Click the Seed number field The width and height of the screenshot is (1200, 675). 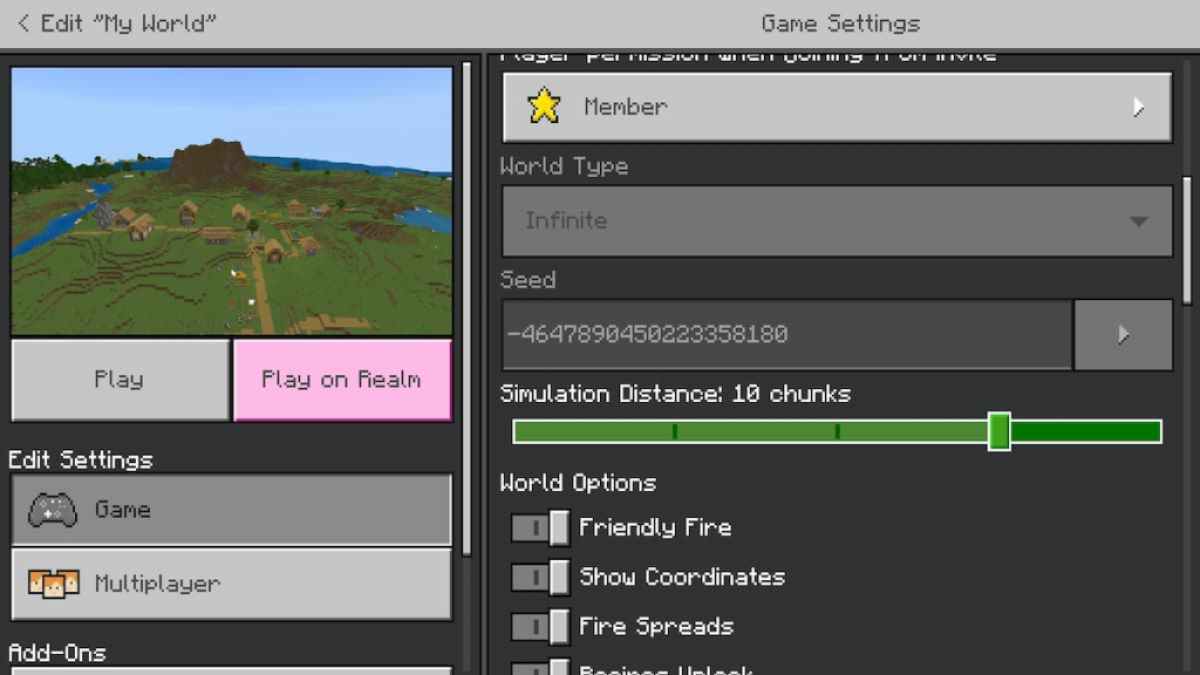click(787, 334)
